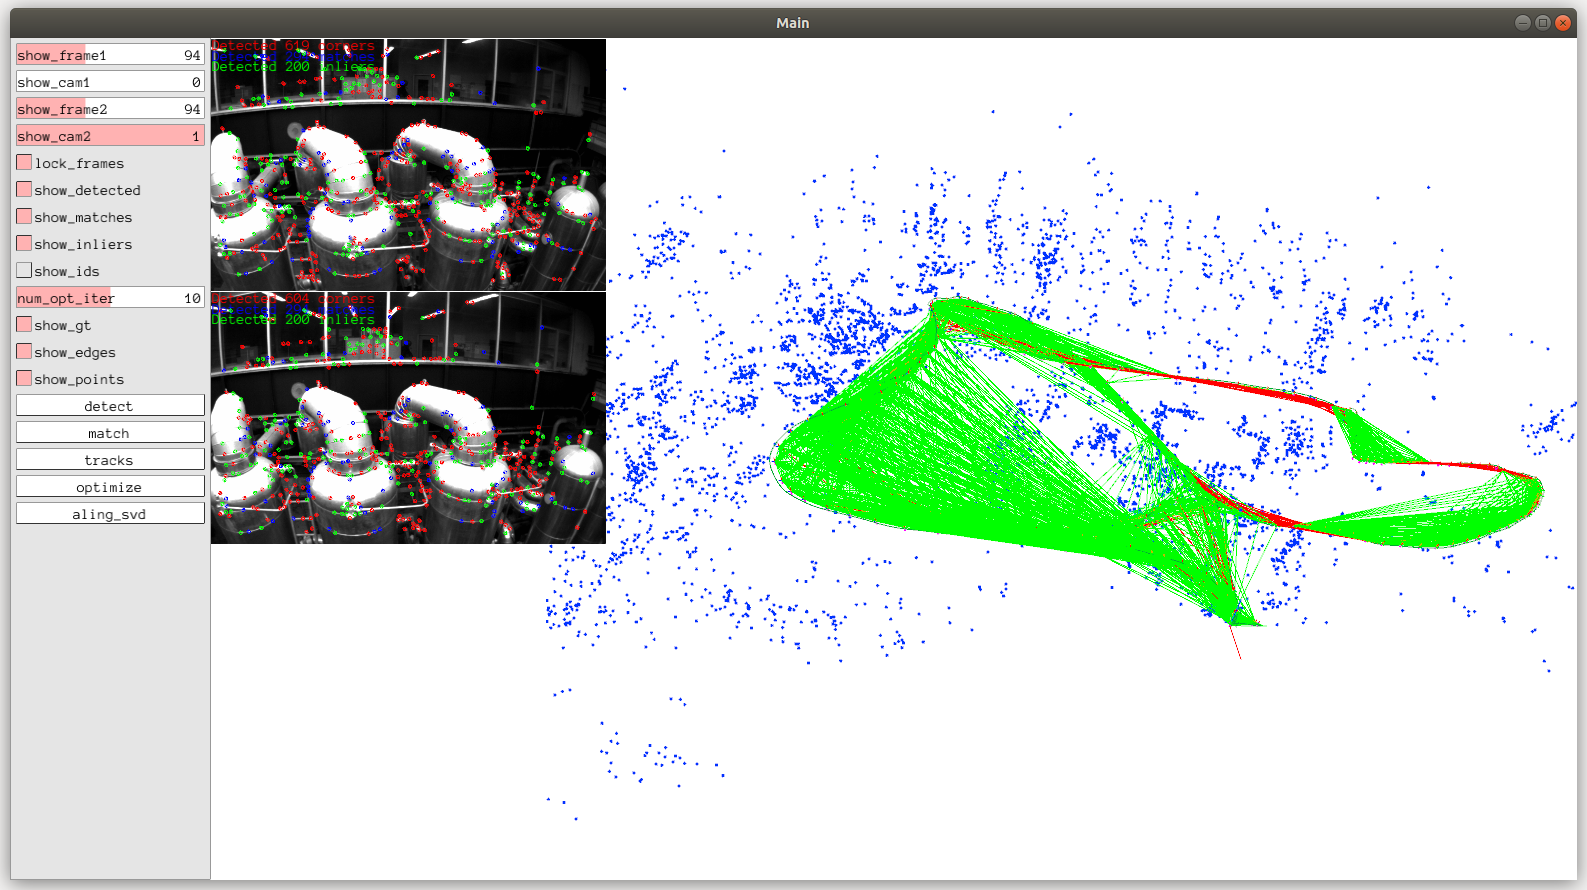The image size is (1587, 890).
Task: Run the match button
Action: point(110,433)
